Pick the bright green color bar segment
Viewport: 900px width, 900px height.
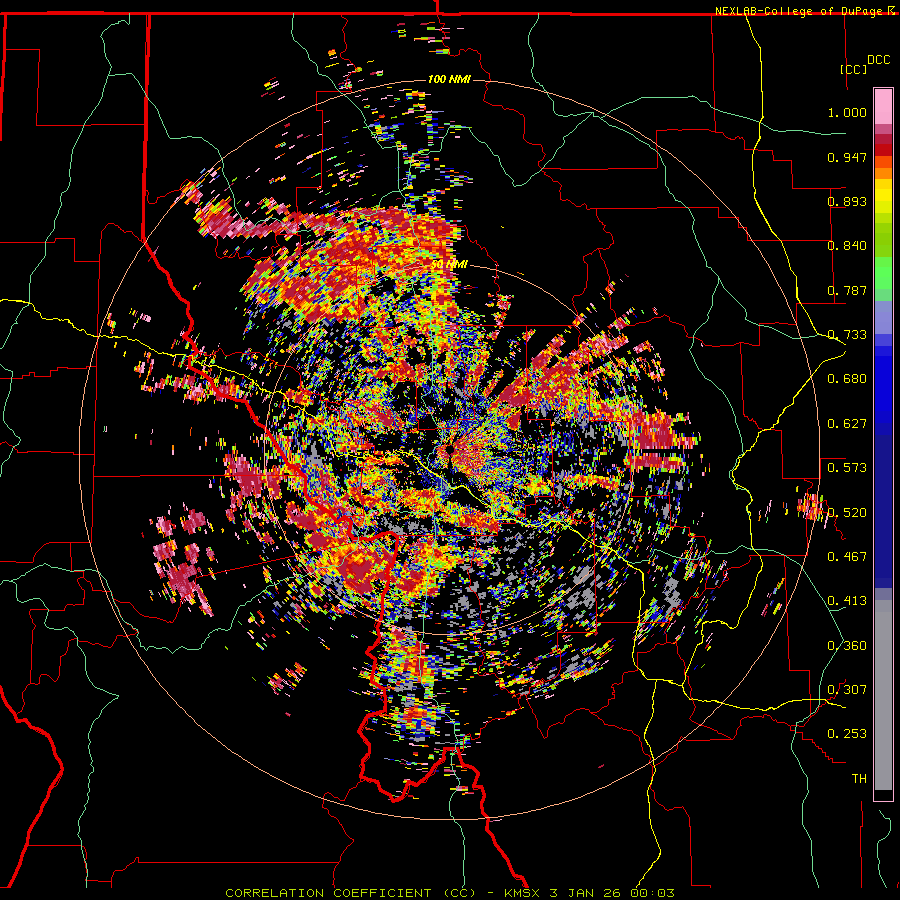(x=883, y=273)
